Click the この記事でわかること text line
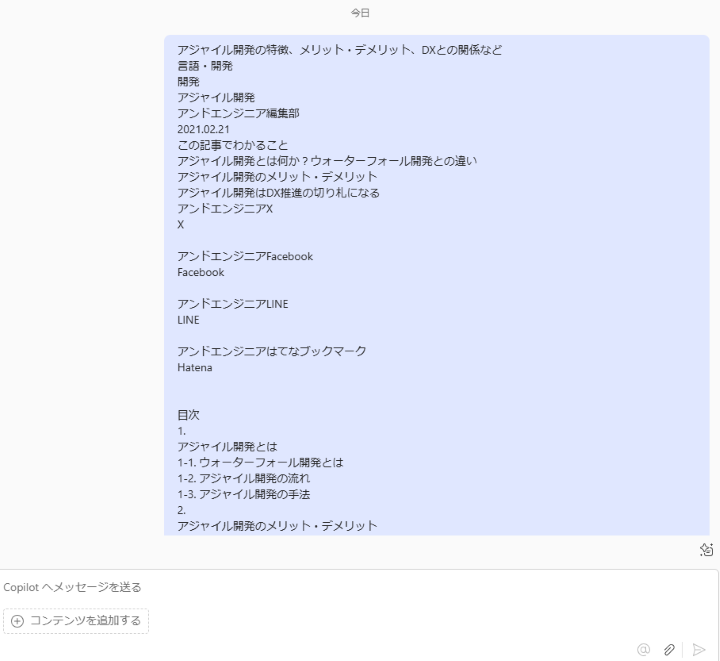This screenshot has width=720, height=661. coord(233,146)
